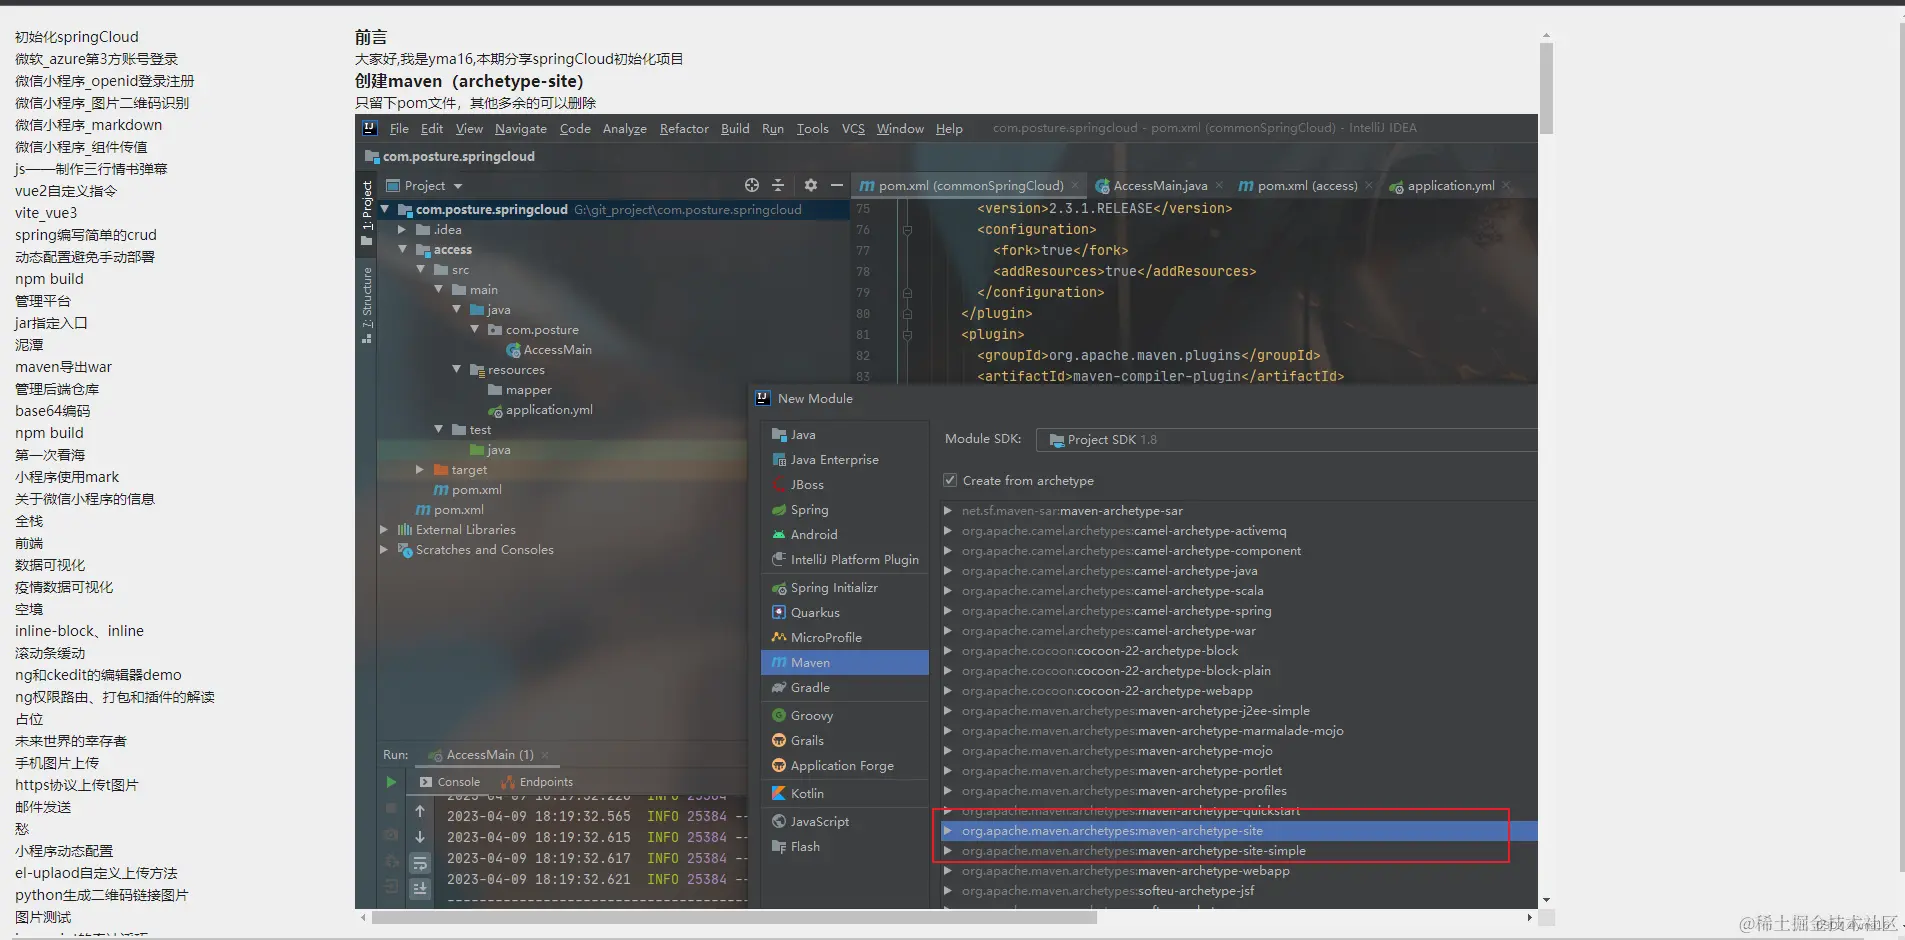This screenshot has height=940, width=1905.
Task: Open the Navigate menu
Action: (521, 129)
